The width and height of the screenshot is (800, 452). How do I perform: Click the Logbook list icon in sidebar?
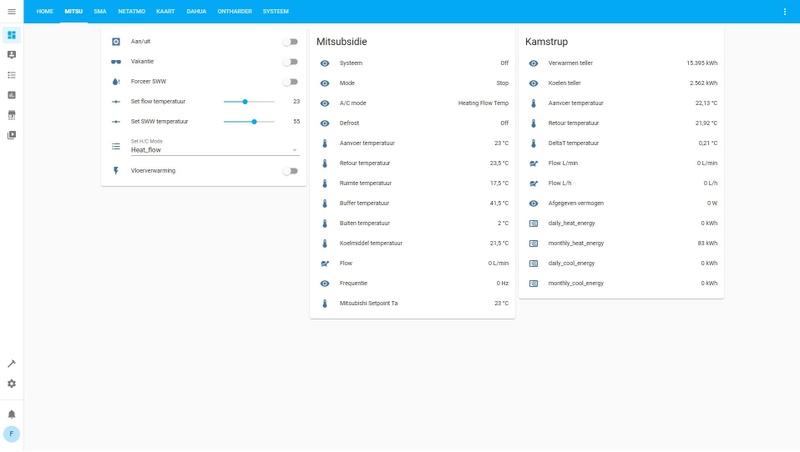pos(11,75)
